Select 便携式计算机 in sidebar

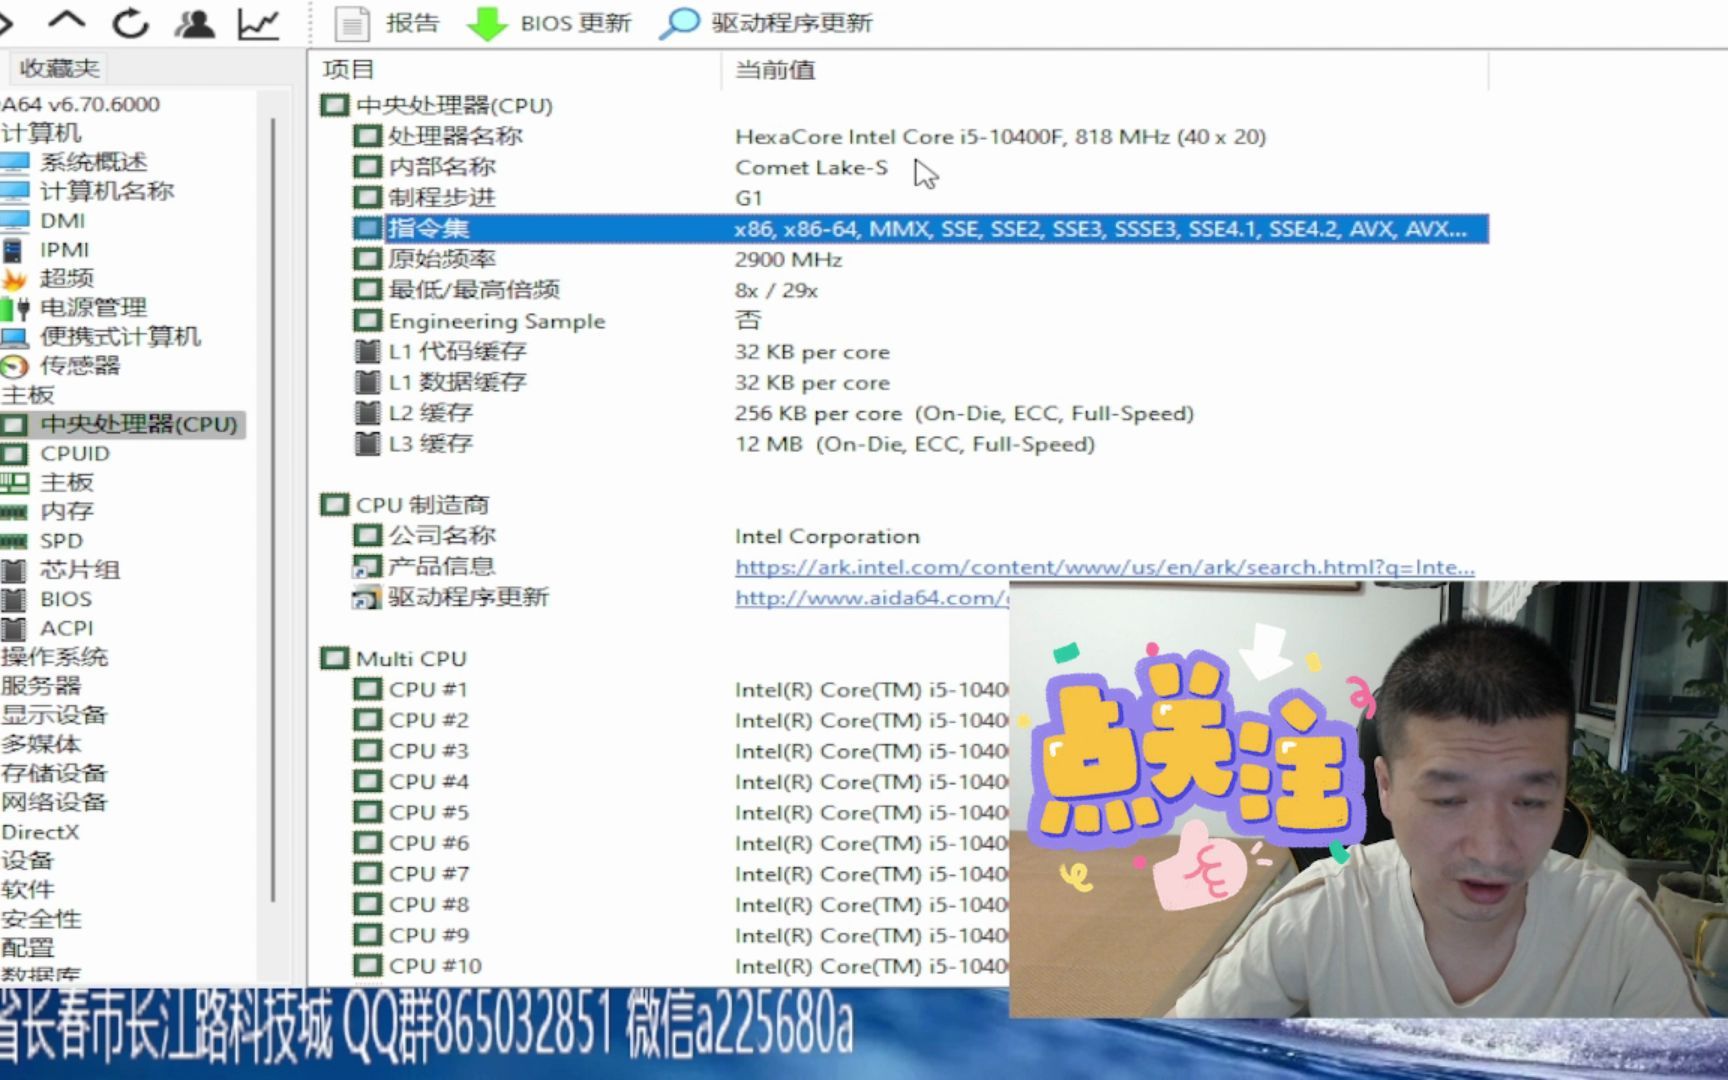(120, 336)
